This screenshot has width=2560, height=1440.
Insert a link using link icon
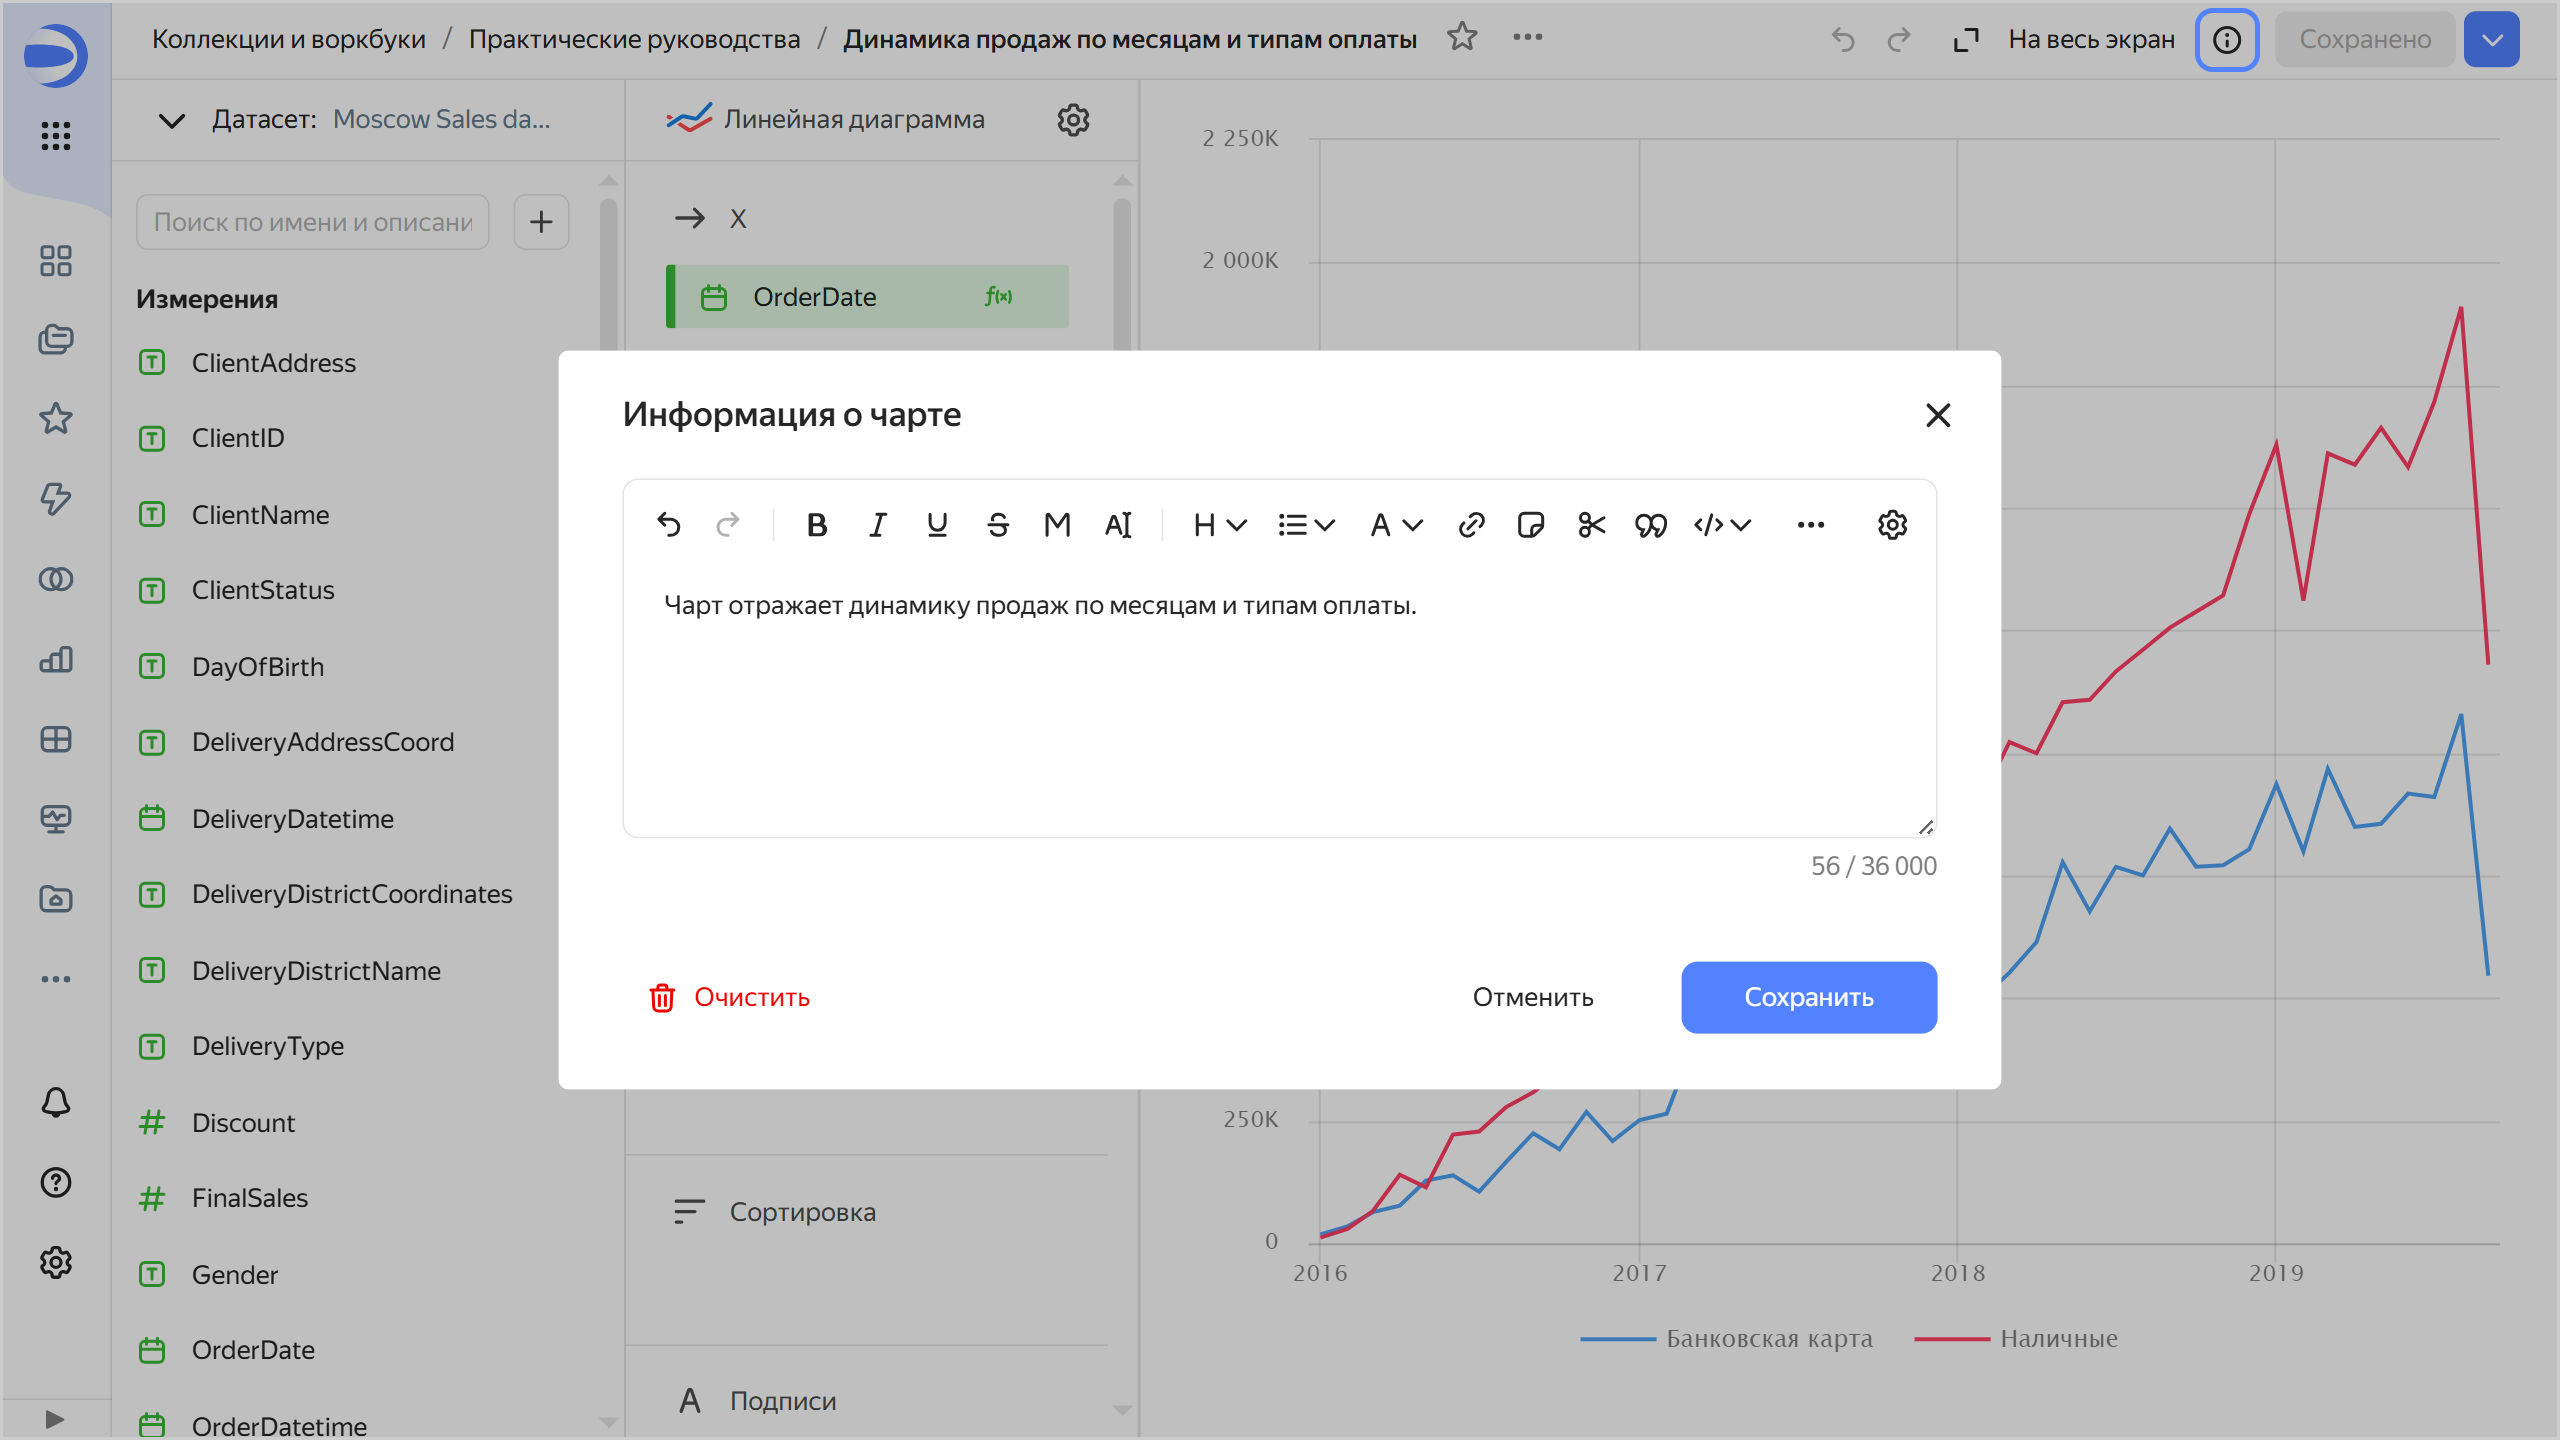click(x=1471, y=525)
